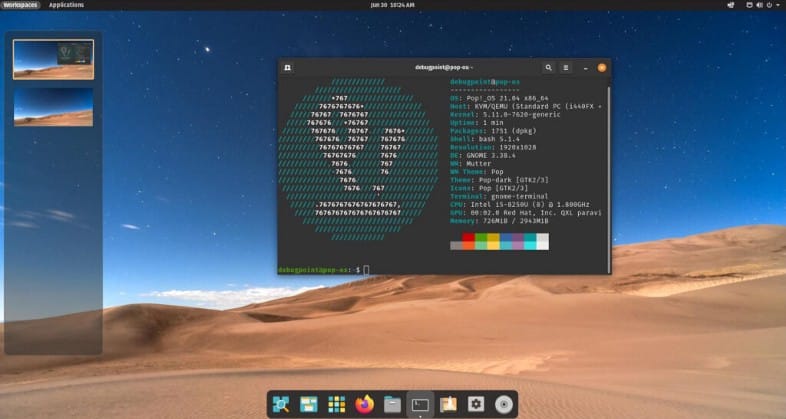Click the terminal prompt cursor line
The height and width of the screenshot is (419, 786).
coord(366,270)
